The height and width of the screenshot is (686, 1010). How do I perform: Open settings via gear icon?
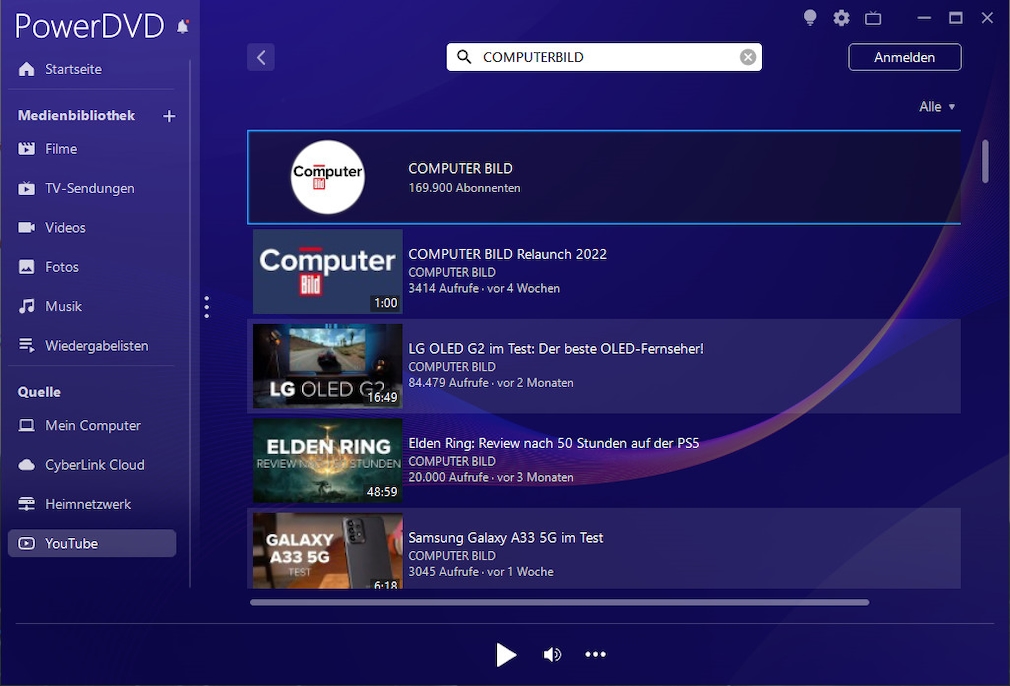coord(841,18)
